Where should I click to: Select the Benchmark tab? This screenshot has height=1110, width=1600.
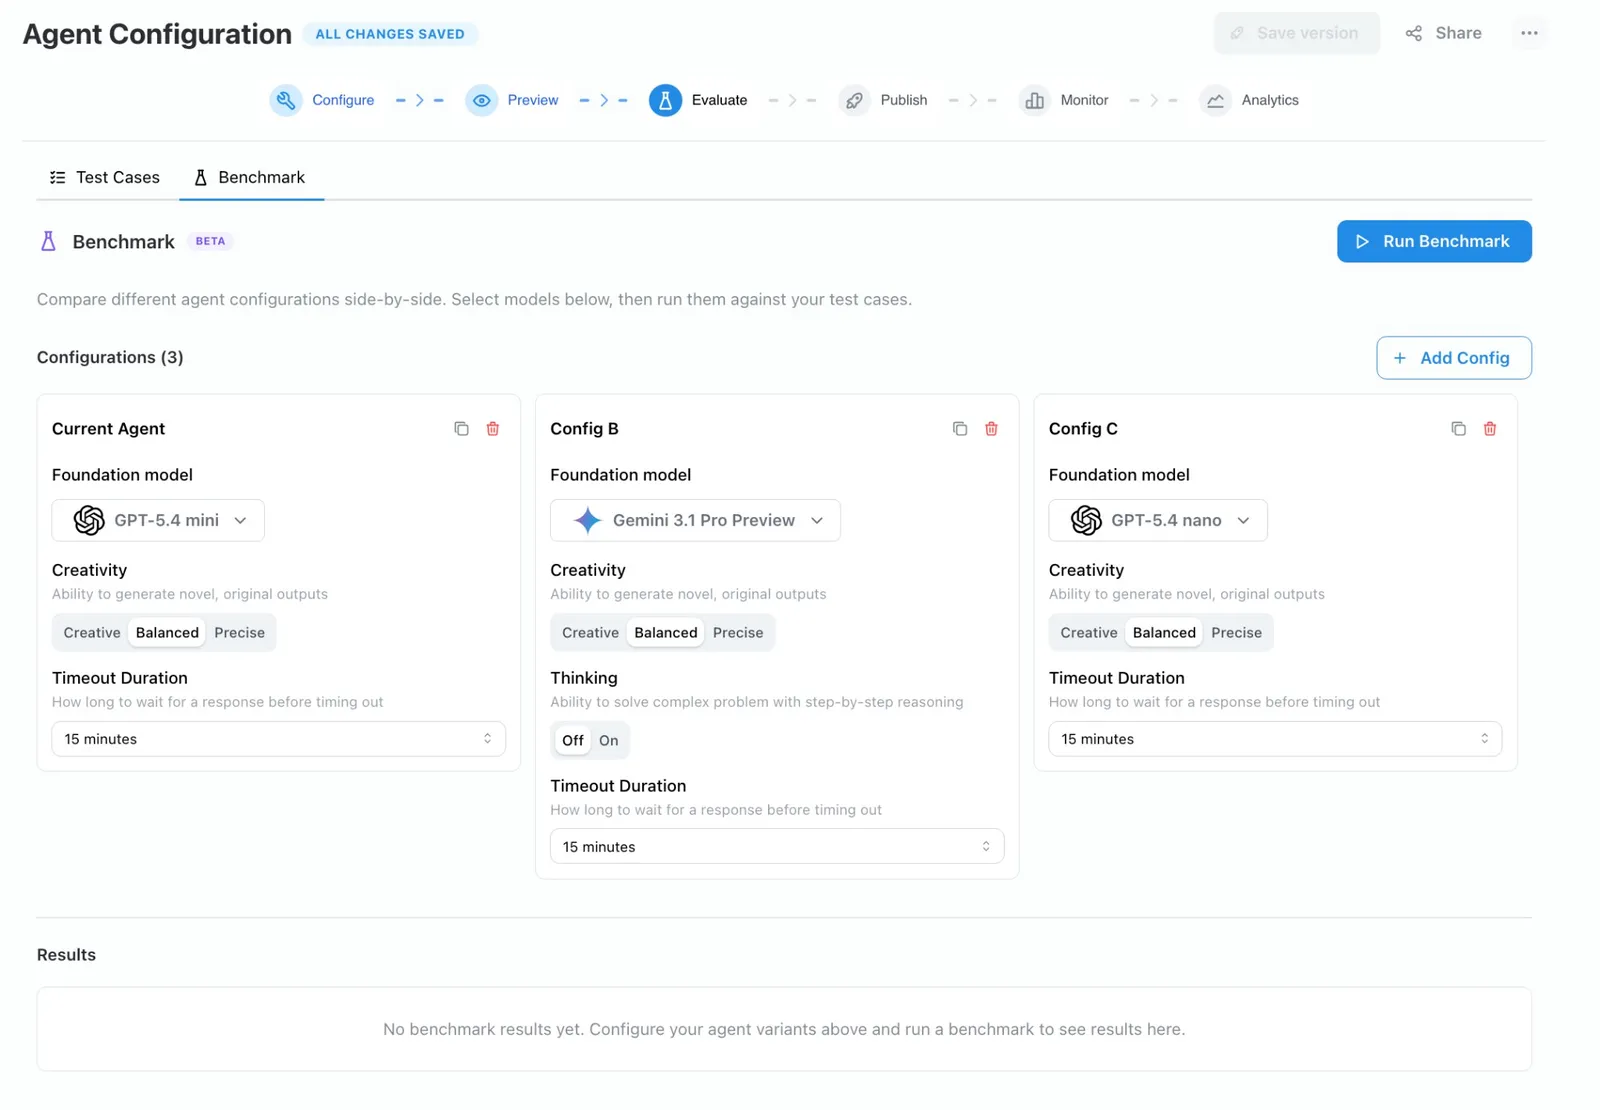tap(250, 177)
